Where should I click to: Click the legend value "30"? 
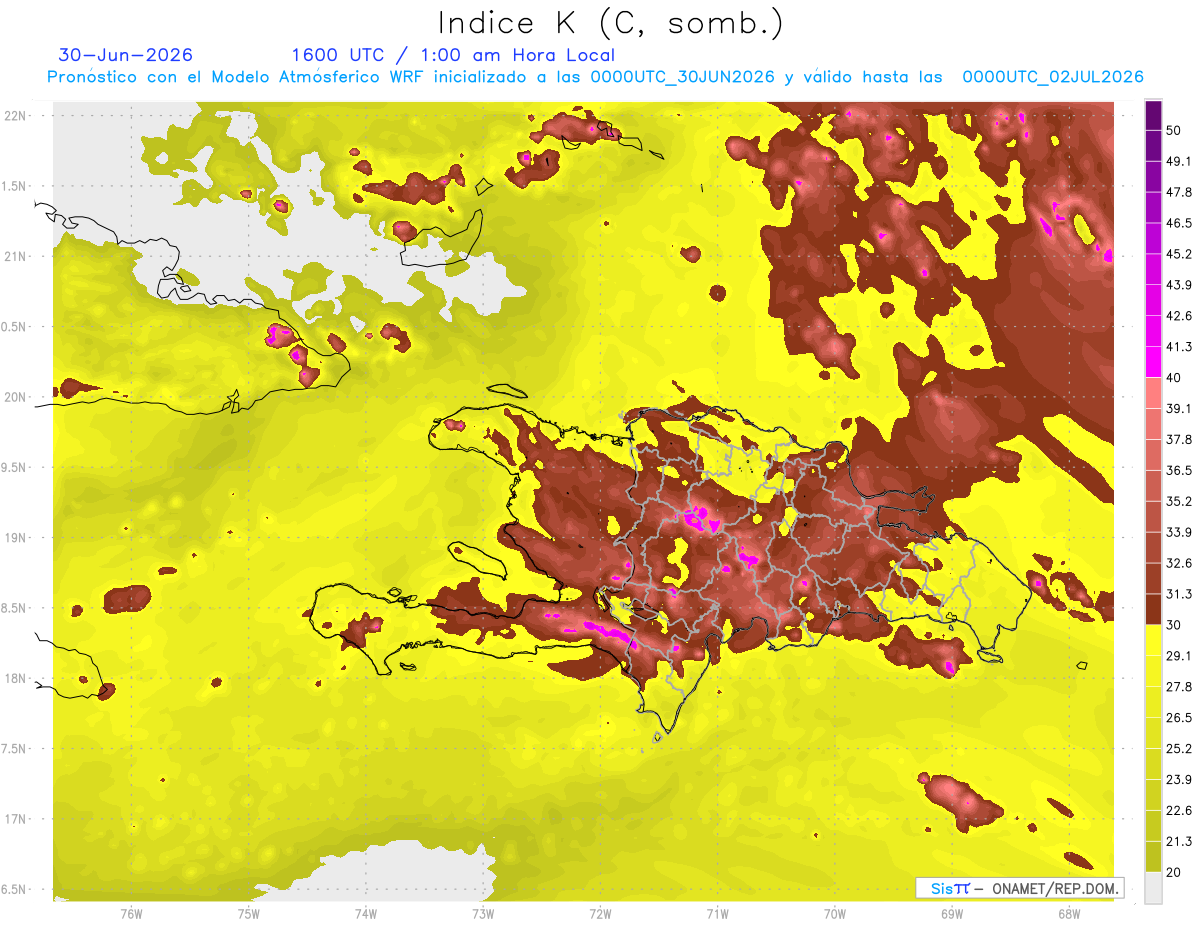(1174, 625)
